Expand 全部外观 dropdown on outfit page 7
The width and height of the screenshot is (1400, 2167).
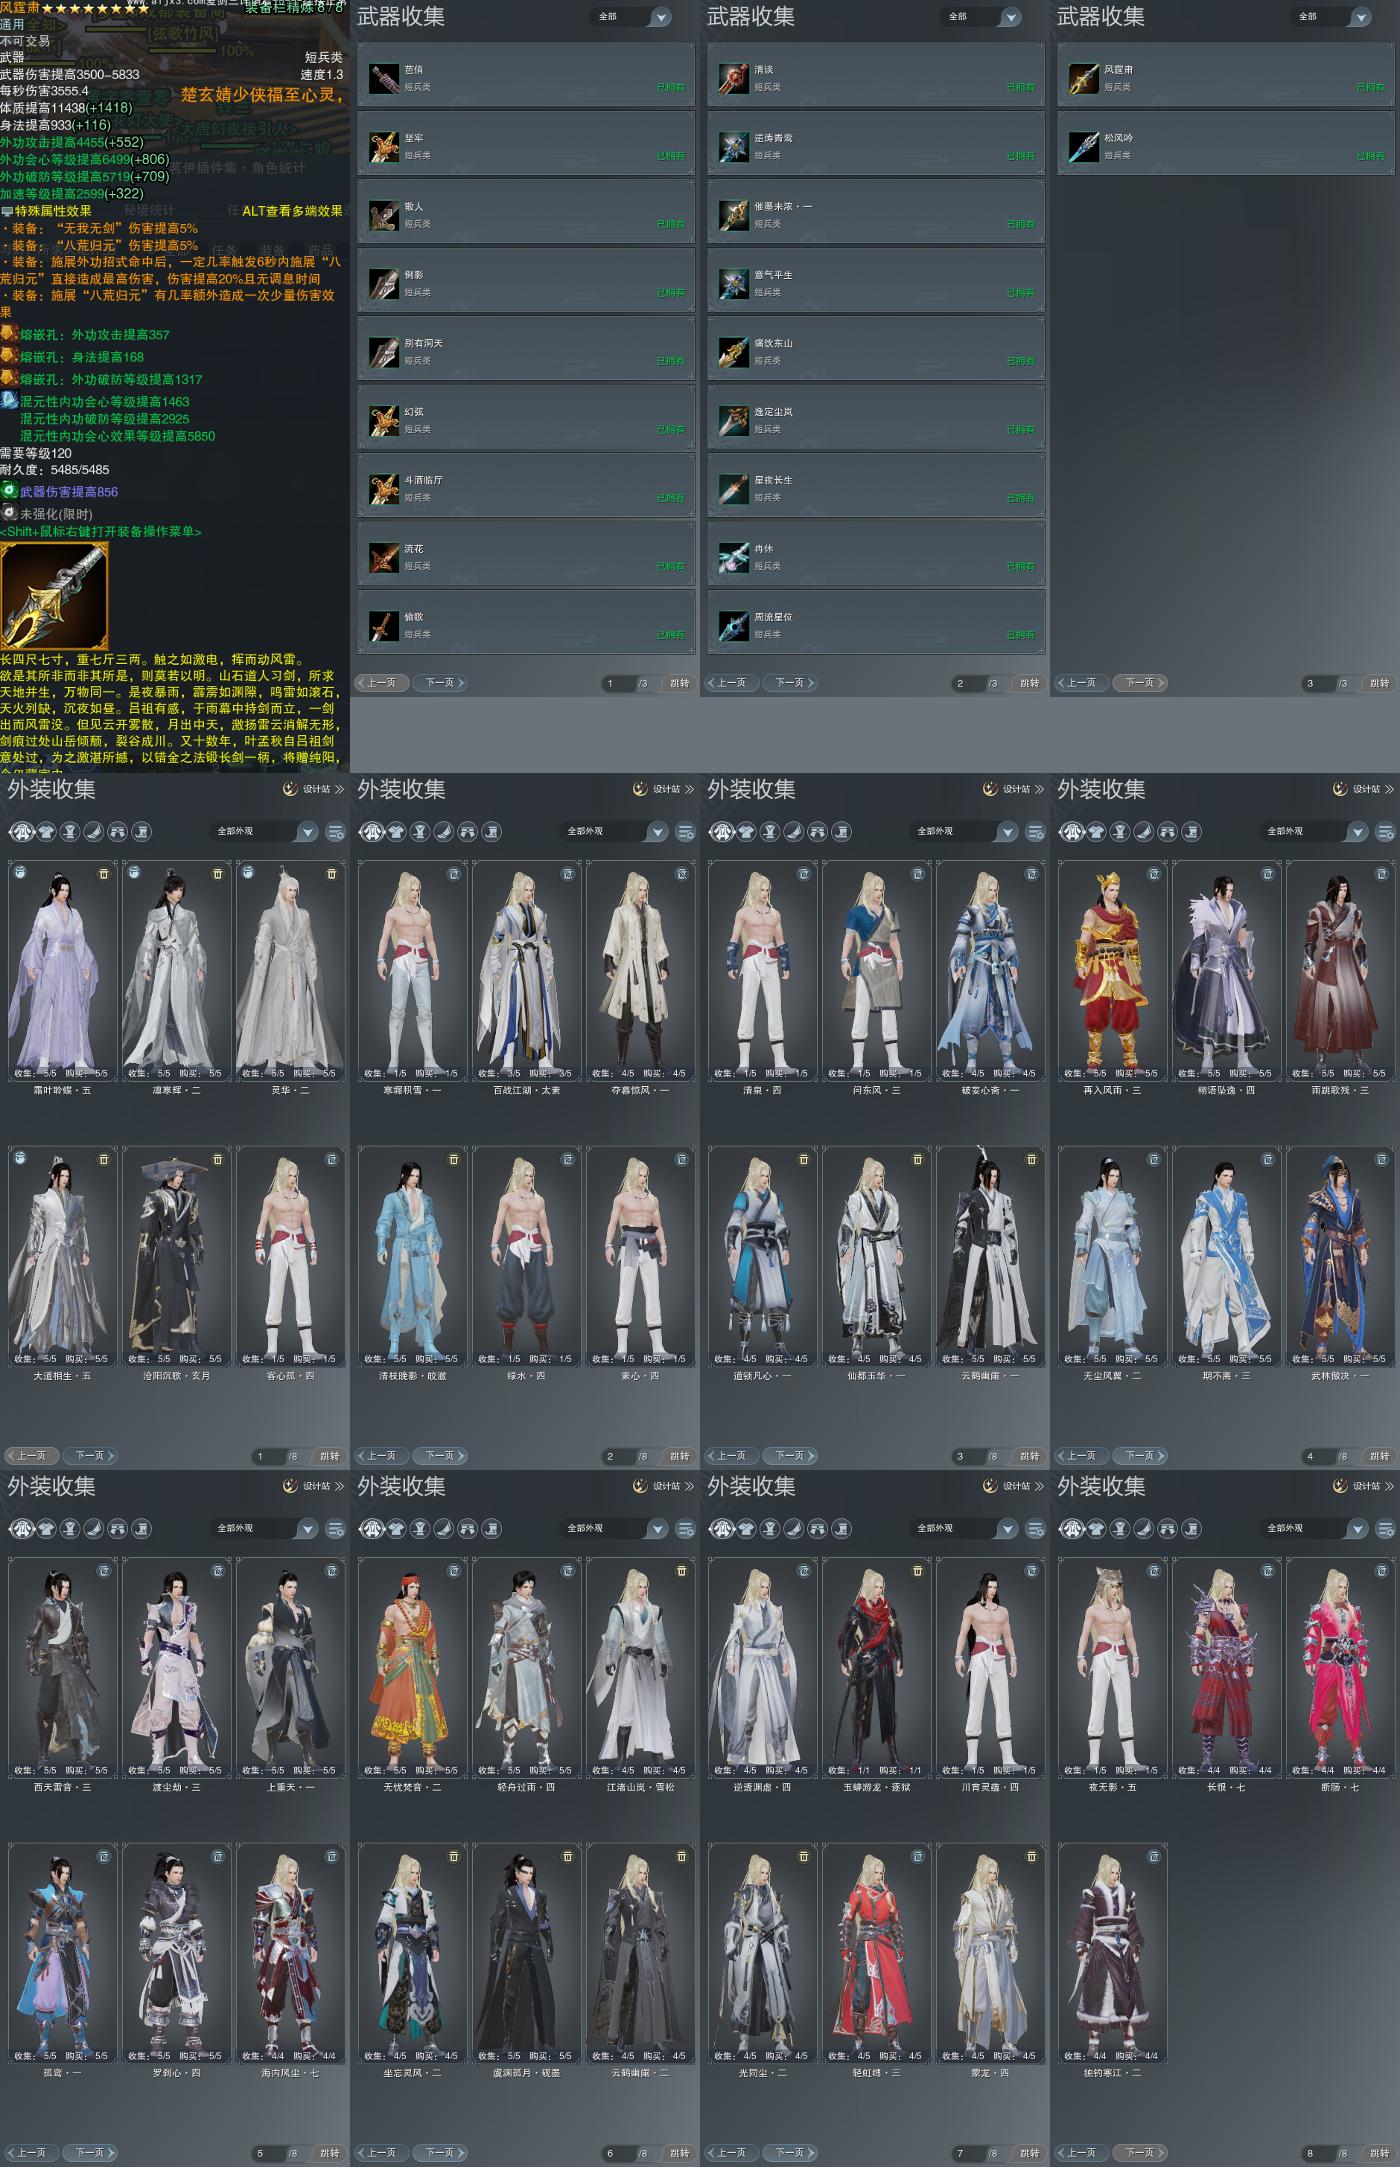[964, 1528]
